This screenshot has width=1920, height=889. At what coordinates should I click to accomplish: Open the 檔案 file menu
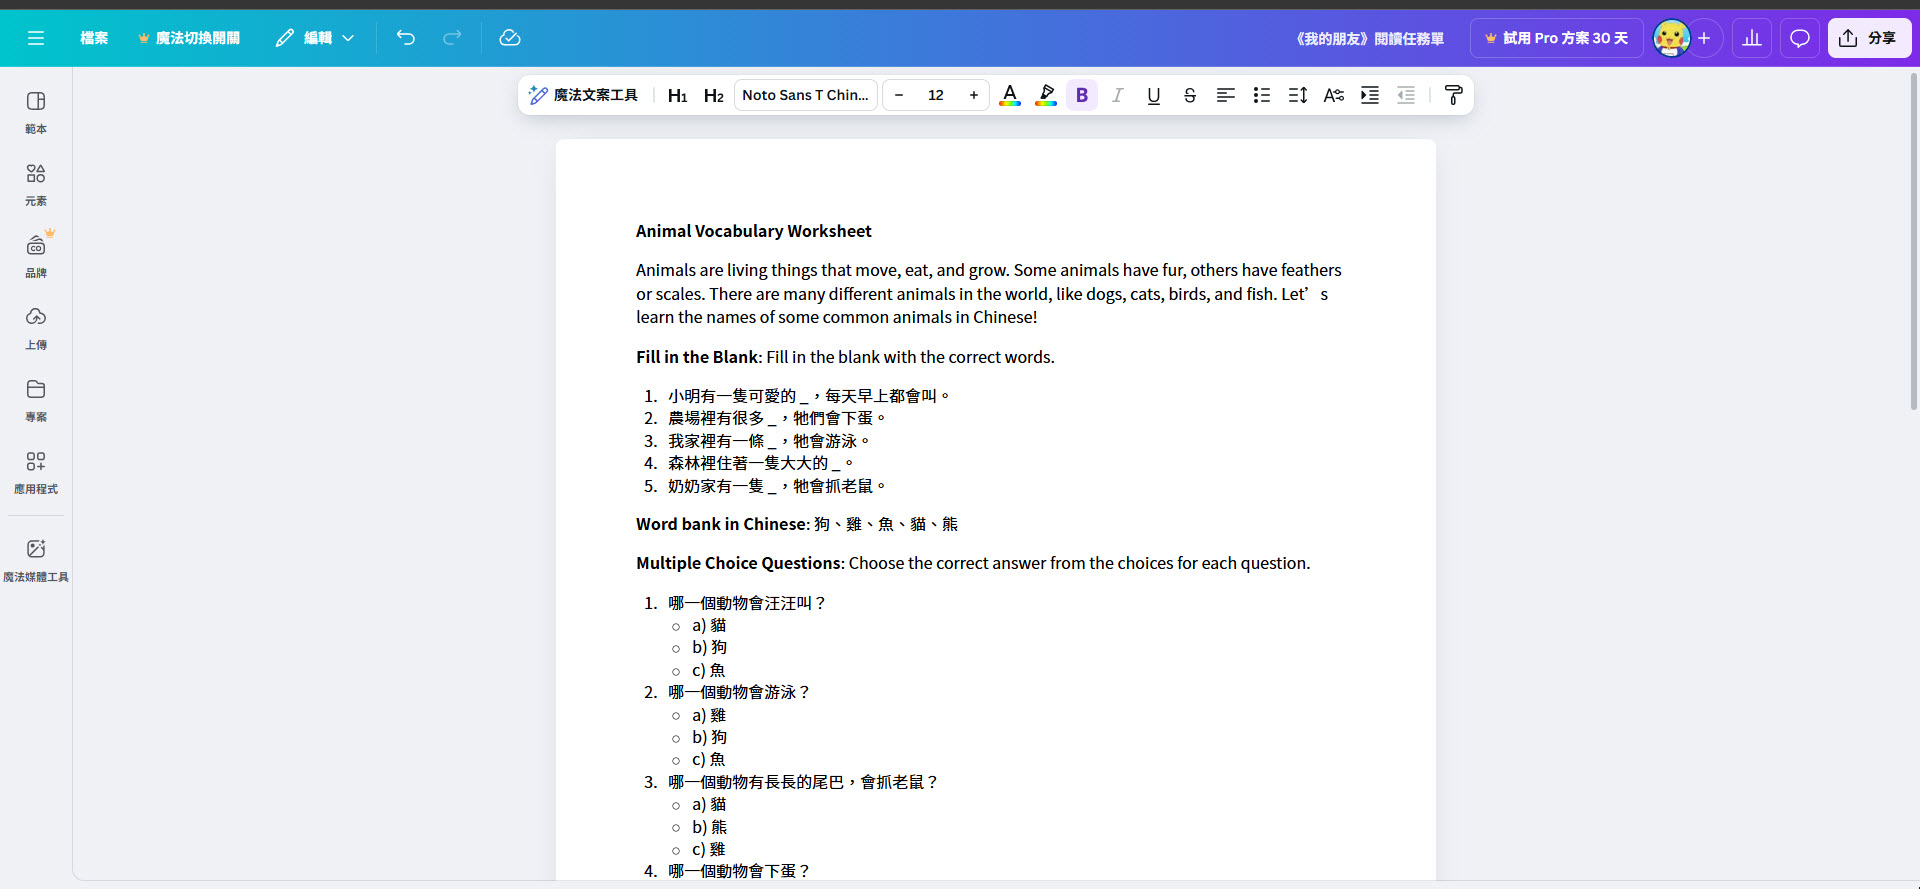94,38
